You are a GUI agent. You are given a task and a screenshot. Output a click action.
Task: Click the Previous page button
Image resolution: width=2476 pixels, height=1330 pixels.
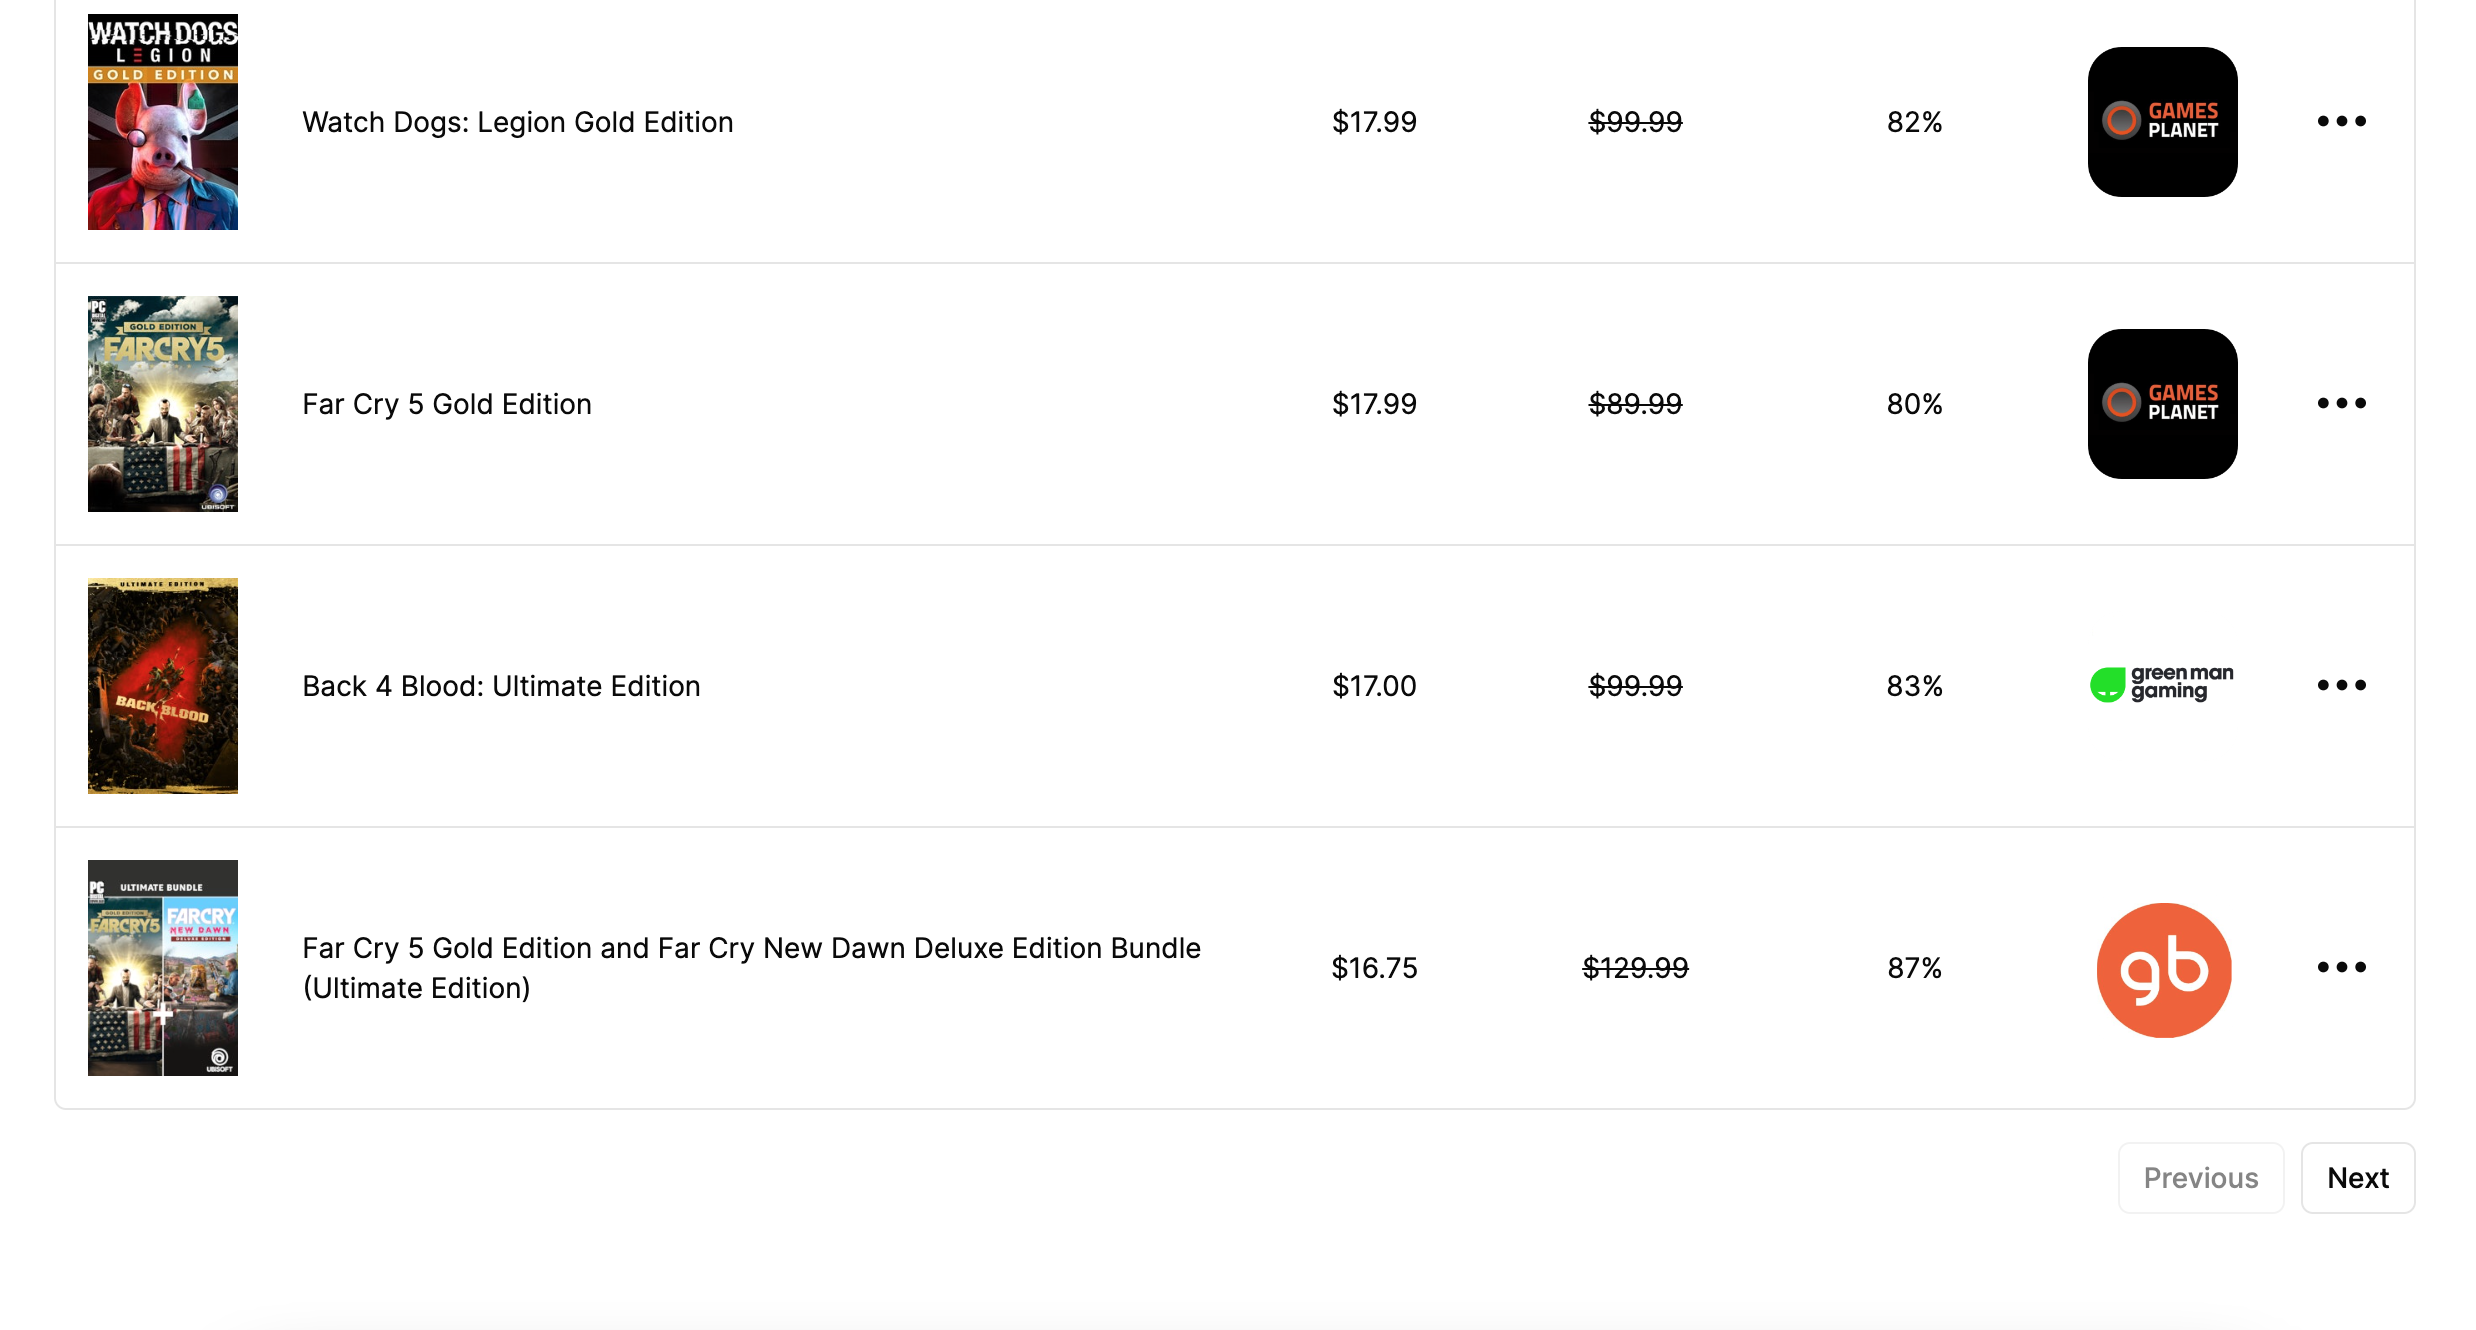coord(2200,1177)
